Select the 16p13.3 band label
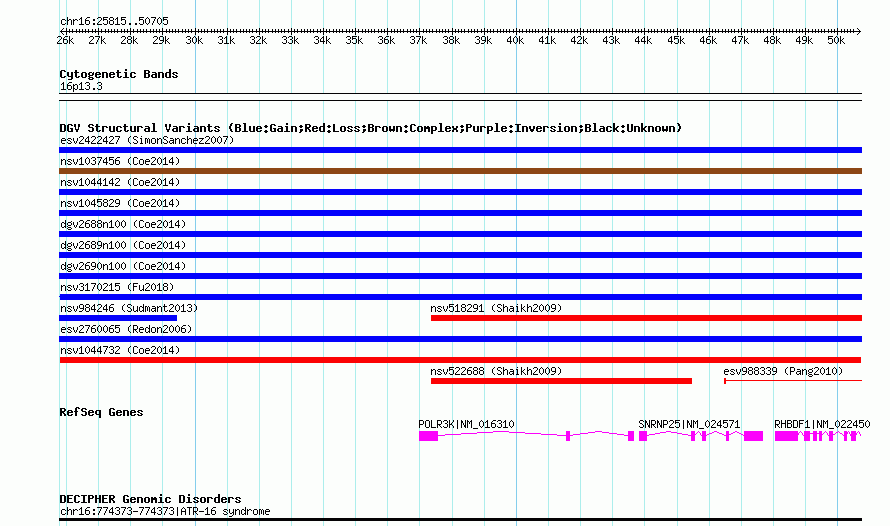The height and width of the screenshot is (526, 890). 81,86
